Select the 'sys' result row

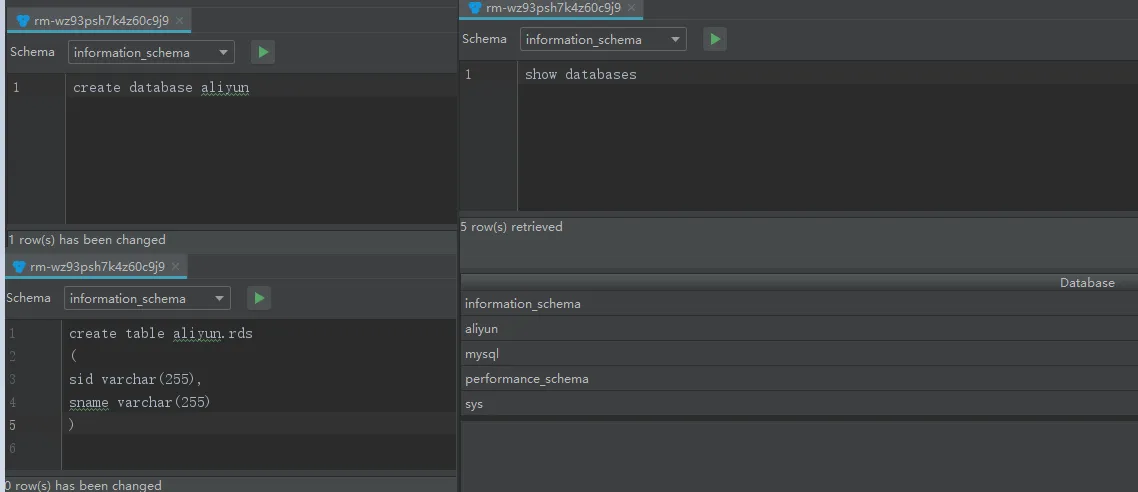pos(799,403)
